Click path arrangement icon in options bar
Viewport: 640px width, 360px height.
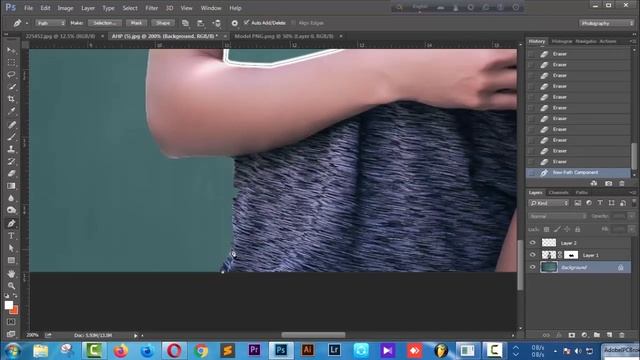[x=217, y=23]
